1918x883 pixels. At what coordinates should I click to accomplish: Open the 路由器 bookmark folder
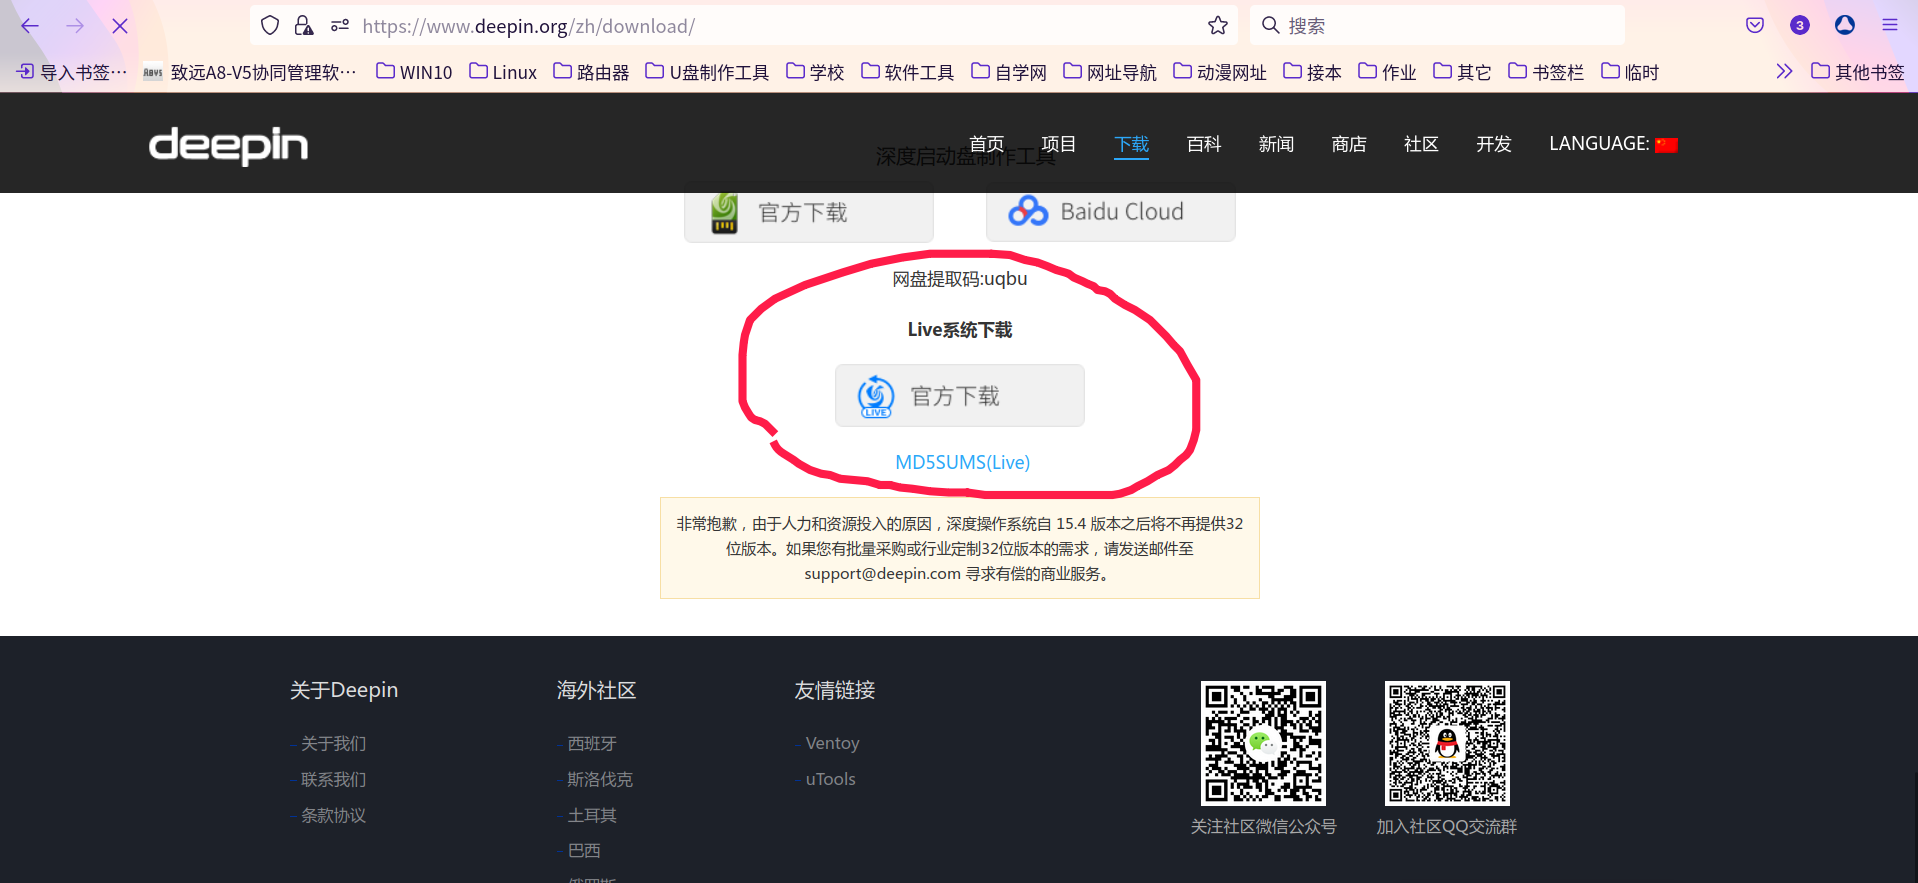click(x=591, y=72)
